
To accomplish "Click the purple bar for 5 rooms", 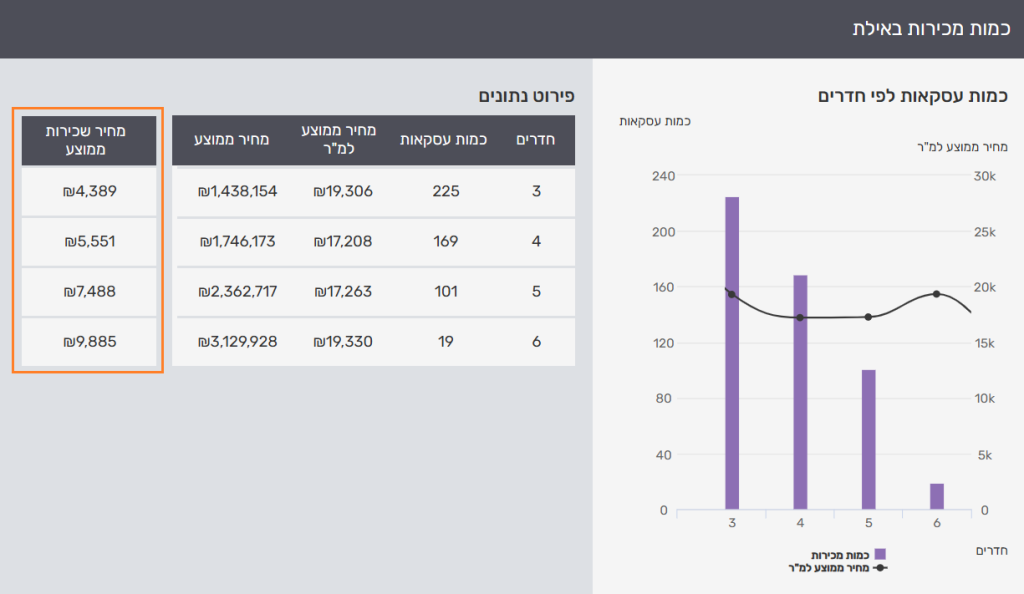I will tap(868, 440).
